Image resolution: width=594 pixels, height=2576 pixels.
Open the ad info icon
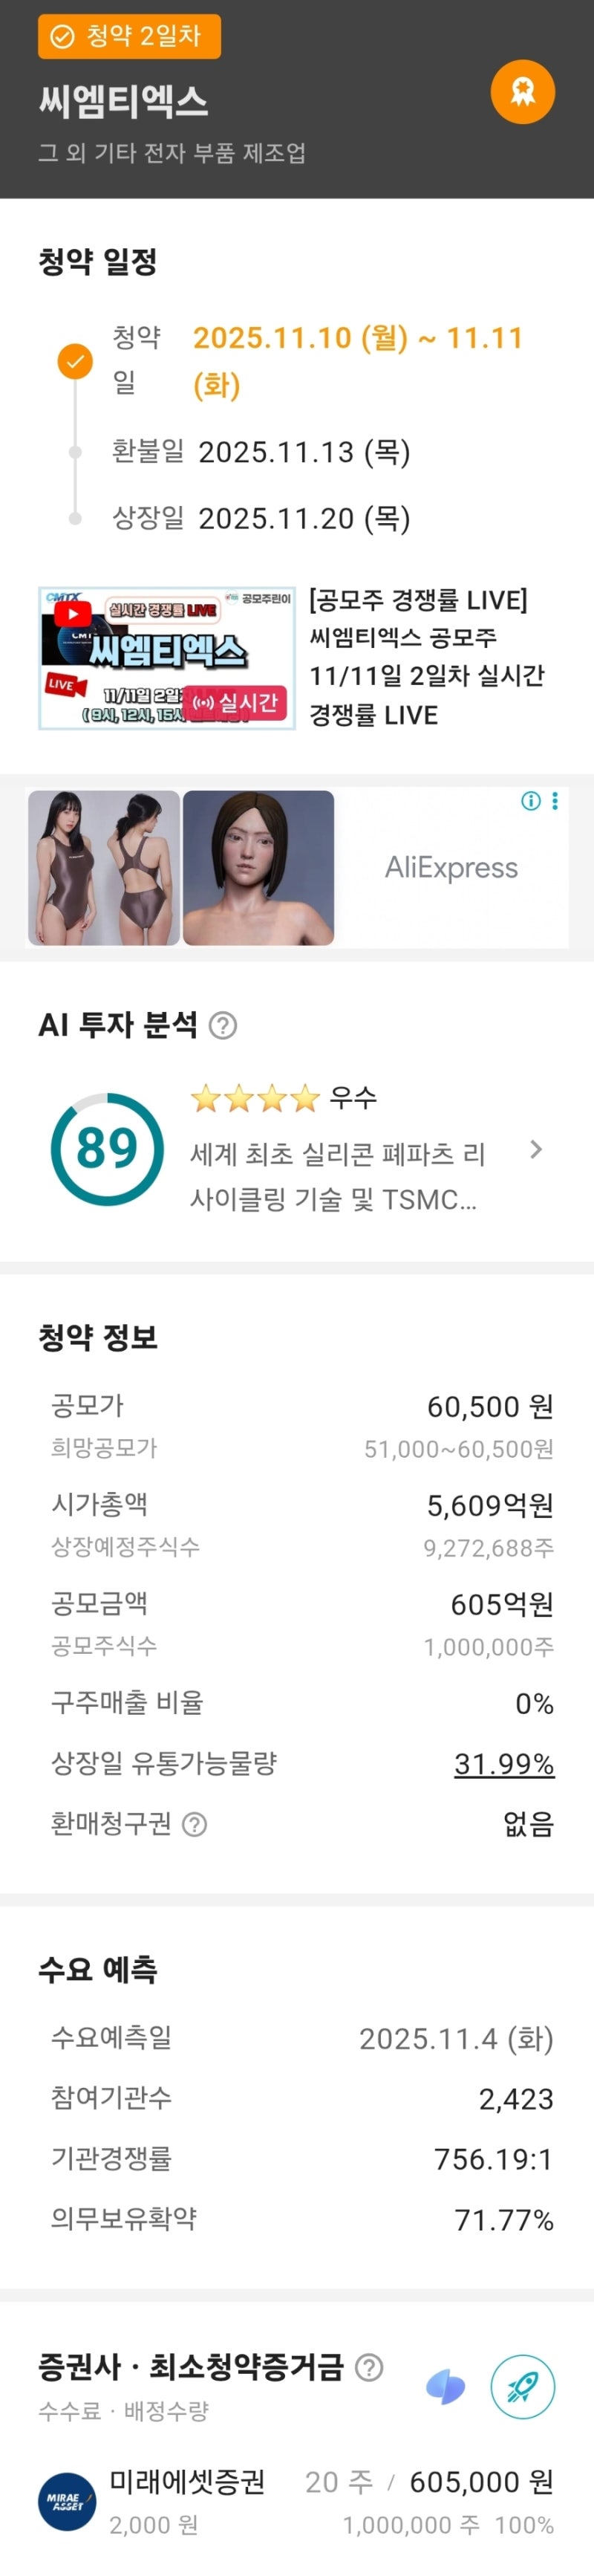tap(531, 800)
